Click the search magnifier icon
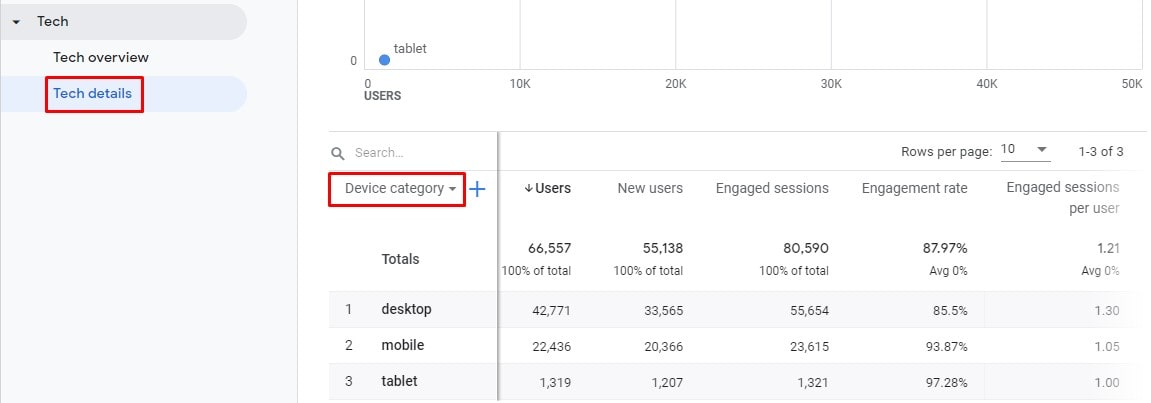Screen dimensions: 1151x403 point(338,153)
